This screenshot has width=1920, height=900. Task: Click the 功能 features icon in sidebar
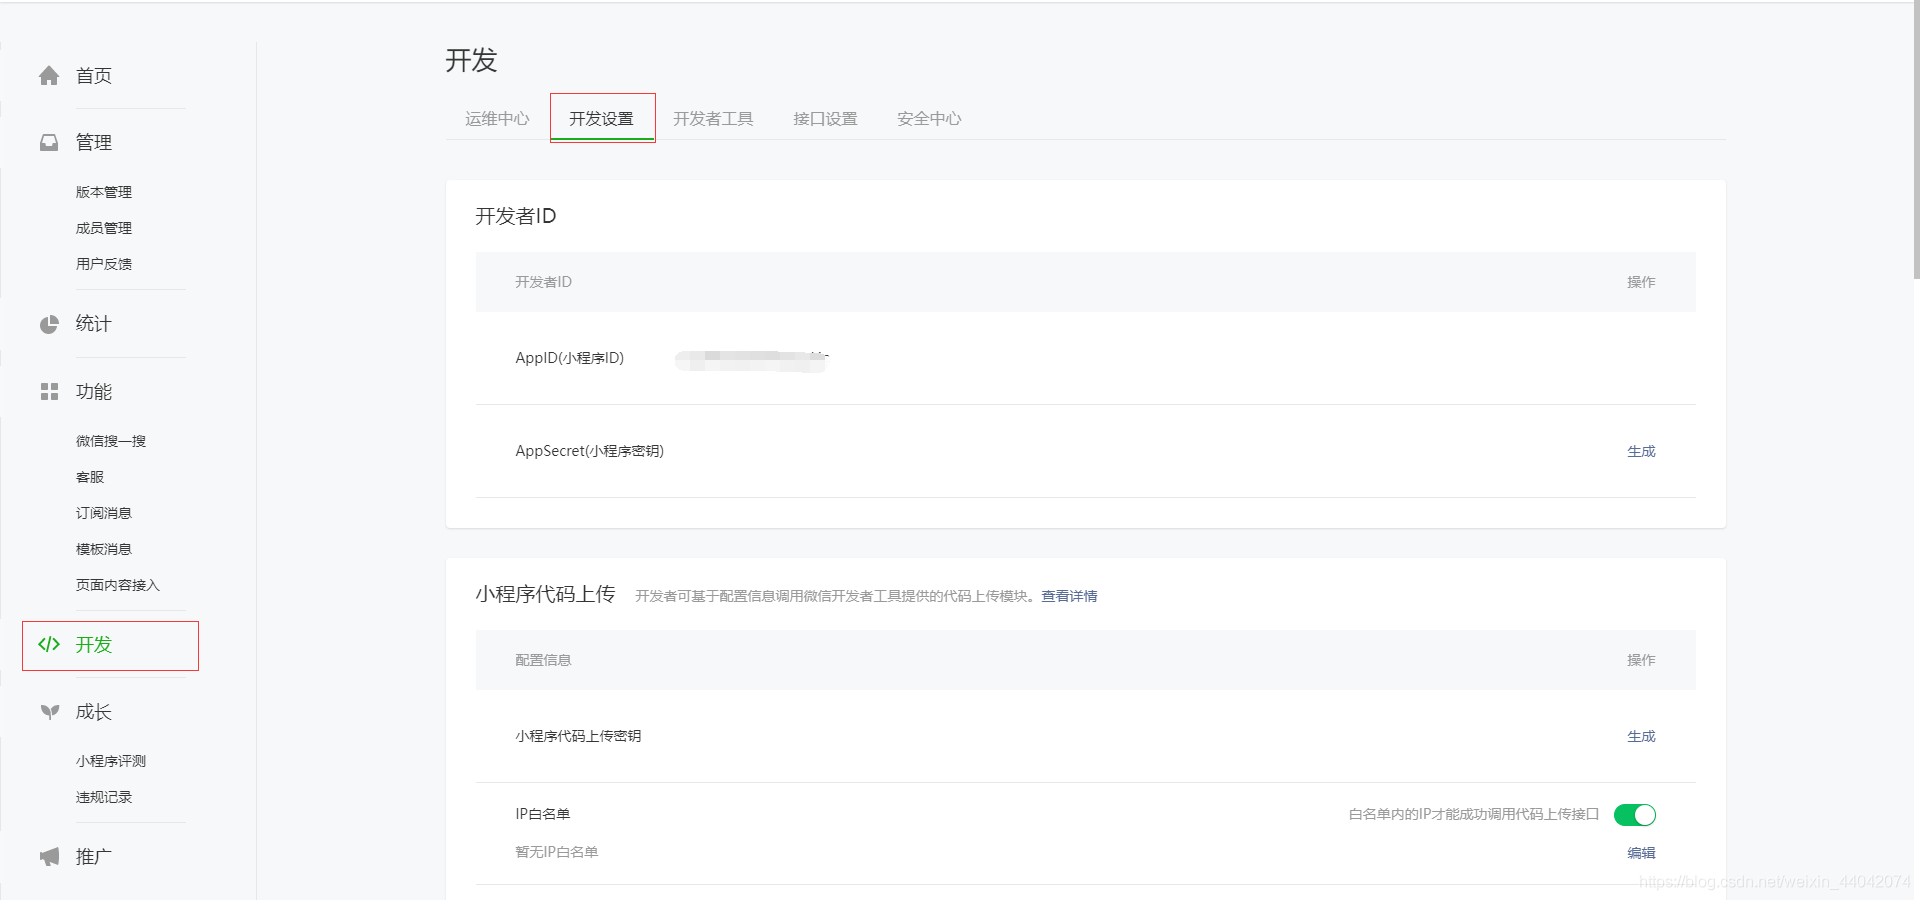[48, 391]
